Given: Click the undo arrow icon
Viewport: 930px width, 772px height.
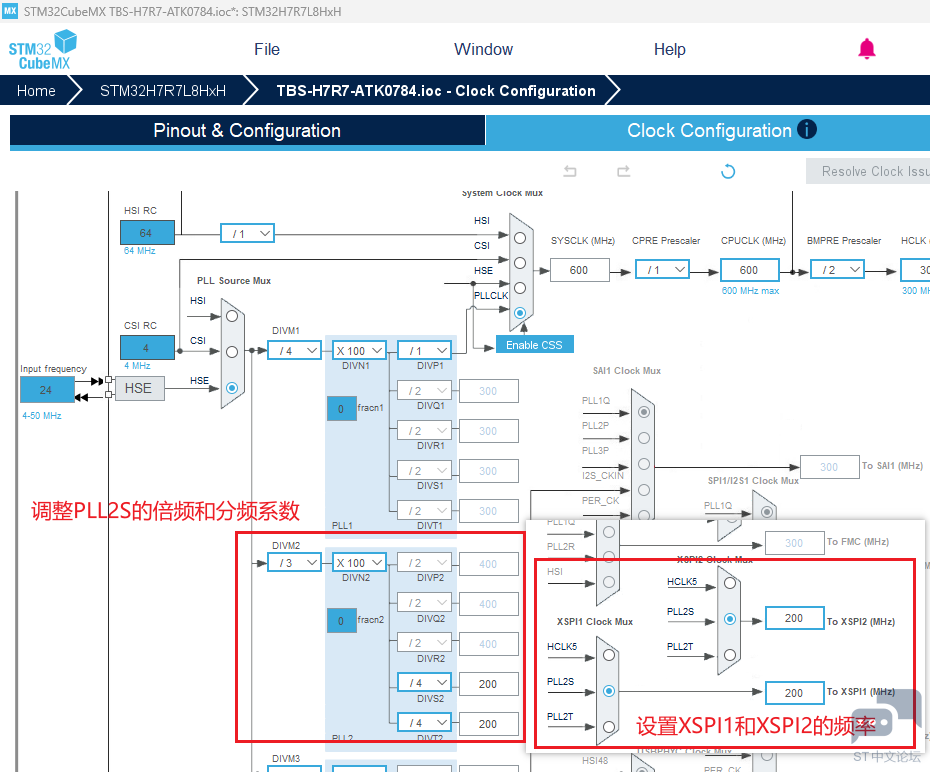Looking at the screenshot, I should pos(569,171).
